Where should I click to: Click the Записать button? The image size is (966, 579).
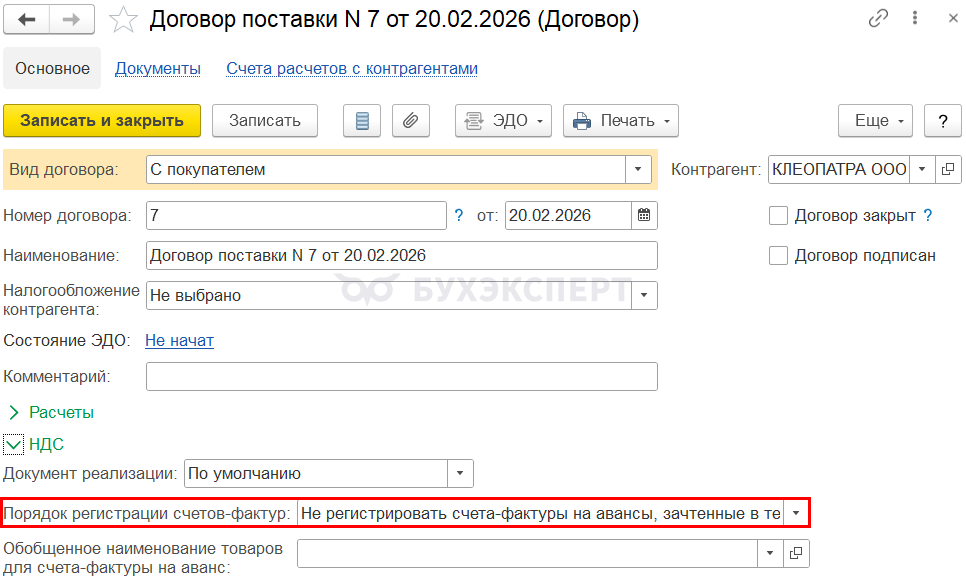click(265, 121)
